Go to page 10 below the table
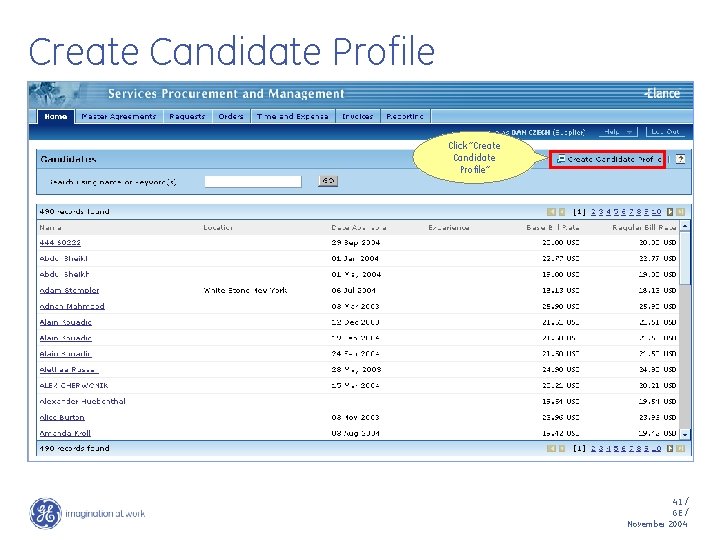The width and height of the screenshot is (720, 540). coord(657,448)
